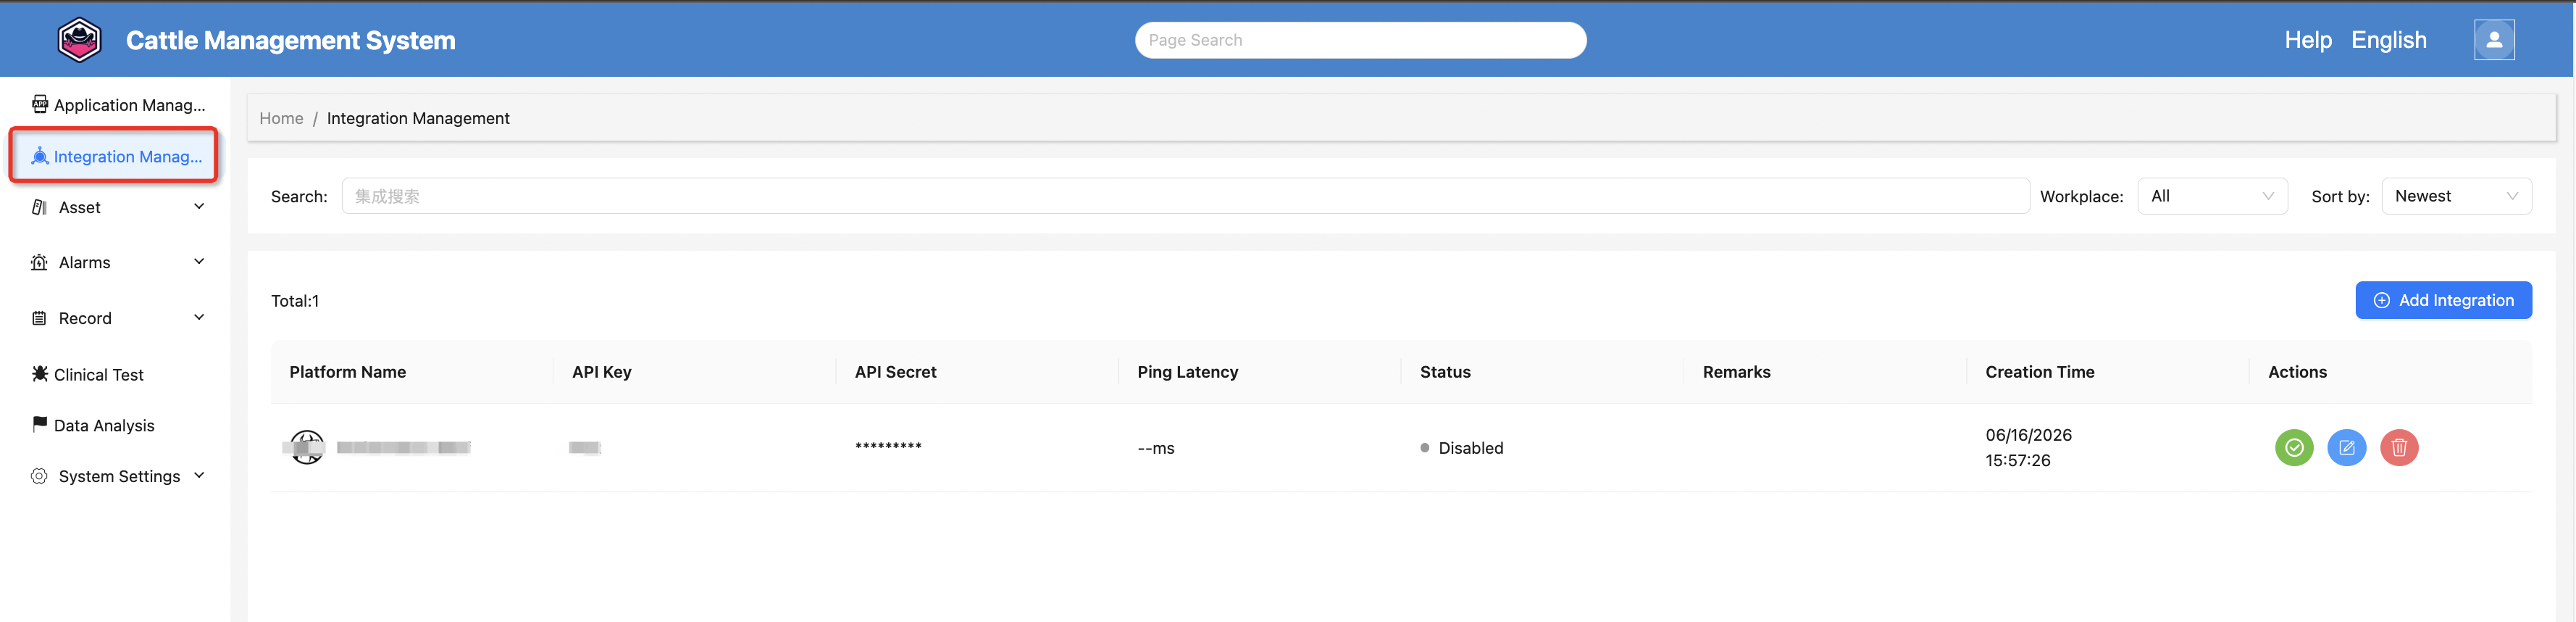Focus the integration Search input field
Screen dimensions: 2576x622
click(1185, 196)
